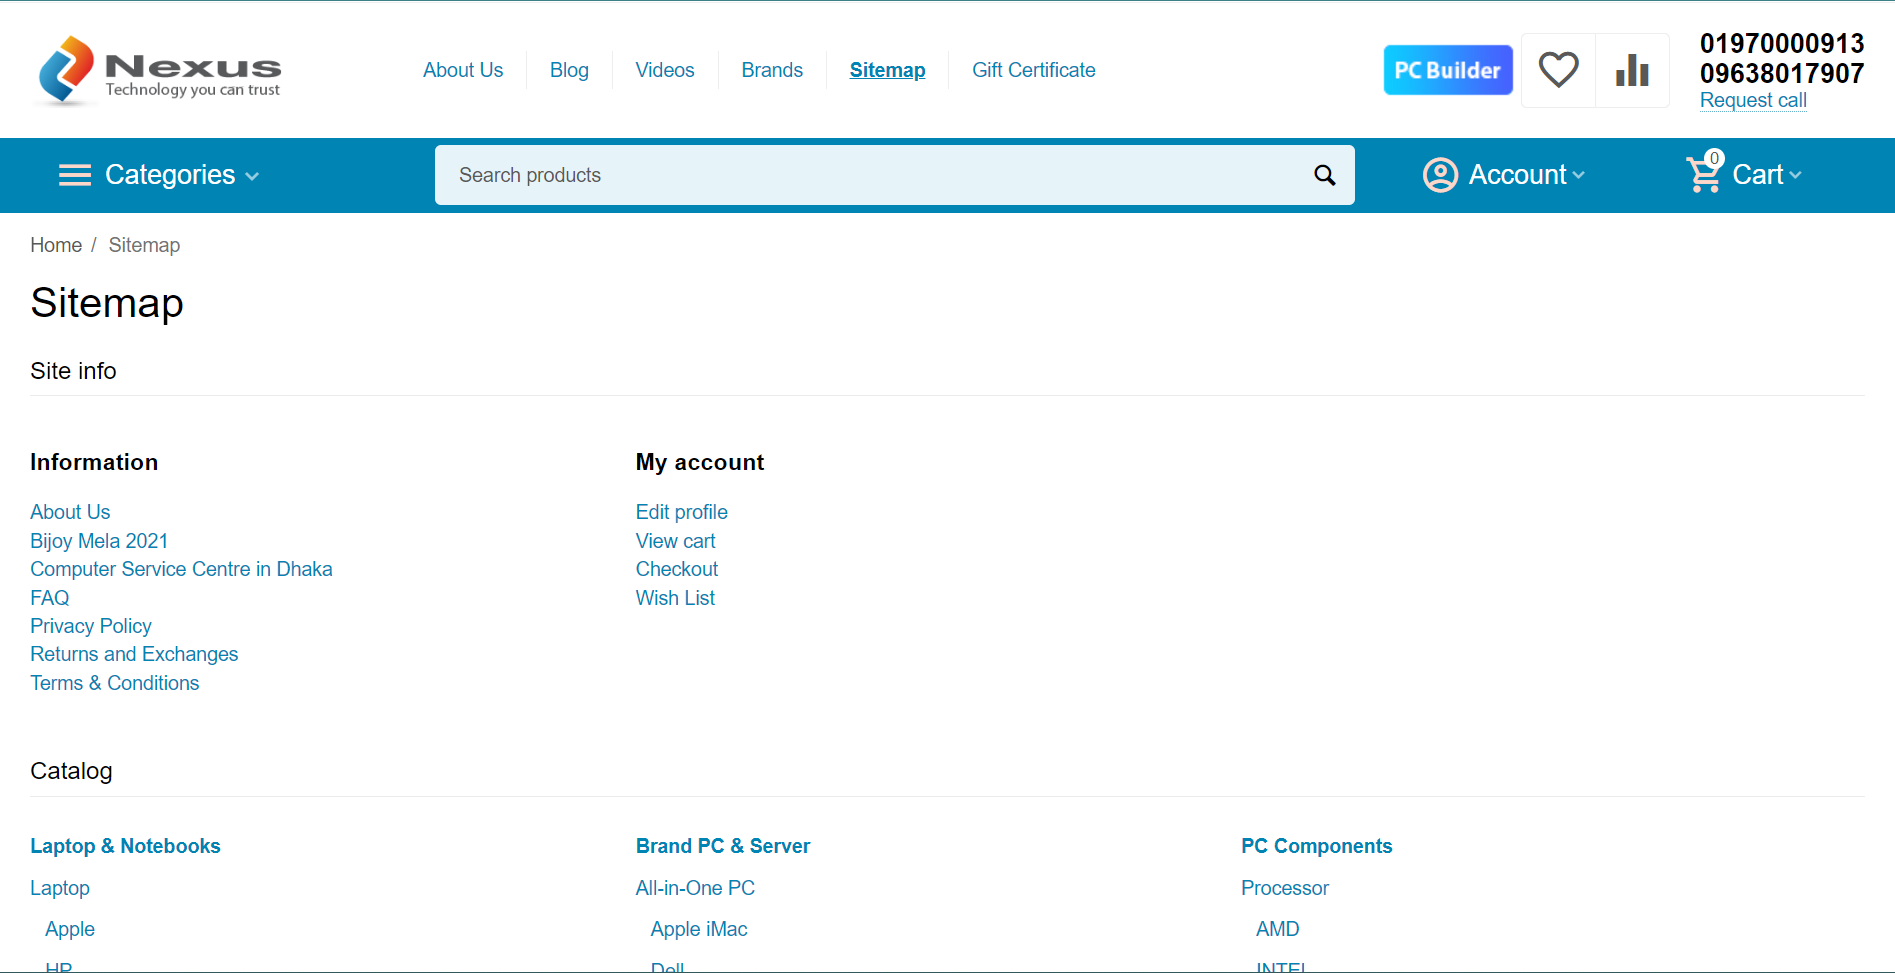Click the Nexus logo
This screenshot has height=973, width=1895.
158,70
